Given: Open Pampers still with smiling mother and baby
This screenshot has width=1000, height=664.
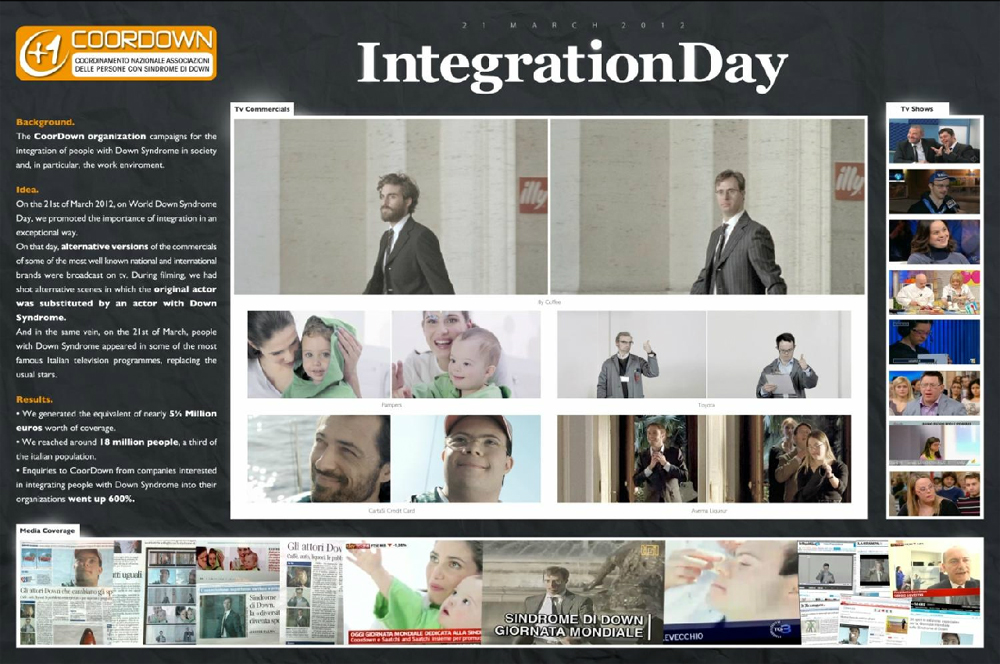Looking at the screenshot, I should (x=466, y=355).
